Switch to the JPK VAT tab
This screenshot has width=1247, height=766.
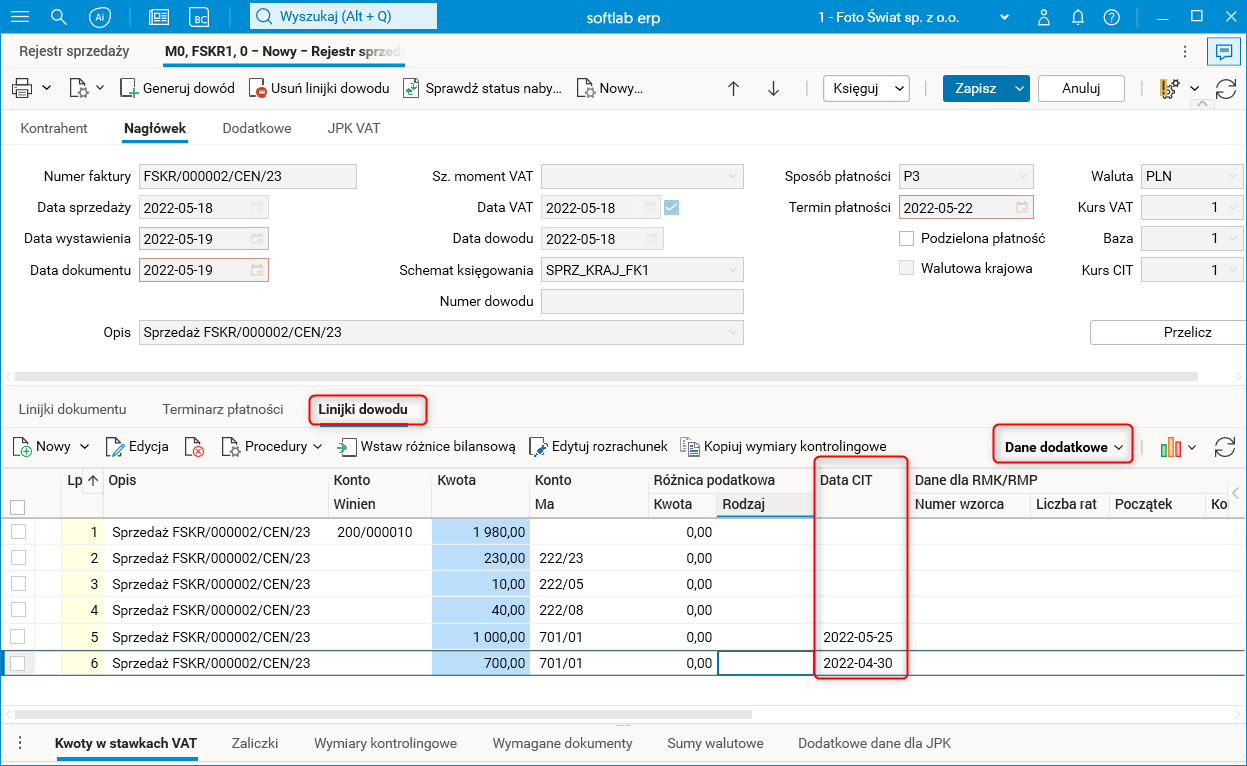353,129
